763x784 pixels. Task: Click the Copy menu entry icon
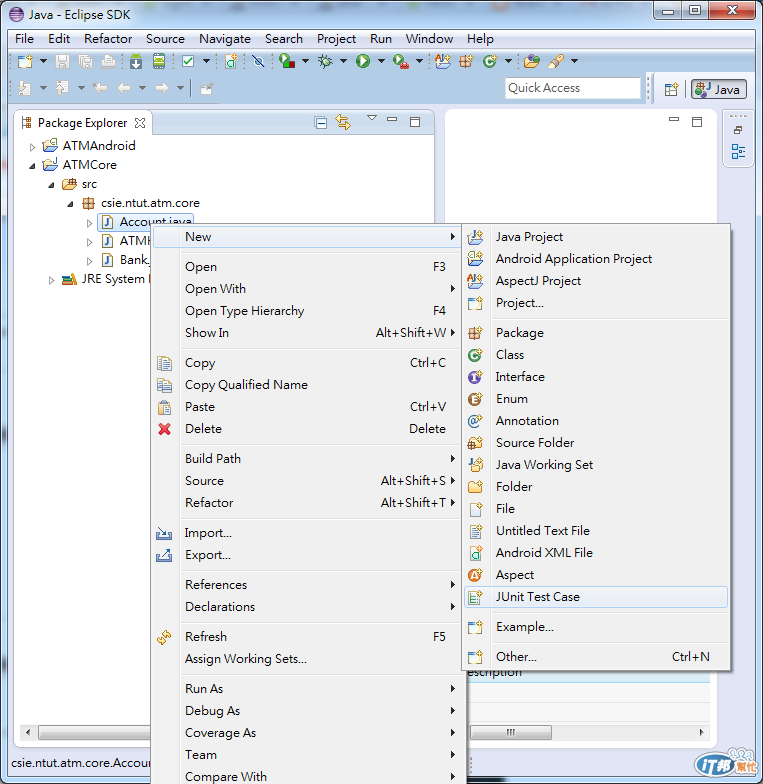pos(164,363)
